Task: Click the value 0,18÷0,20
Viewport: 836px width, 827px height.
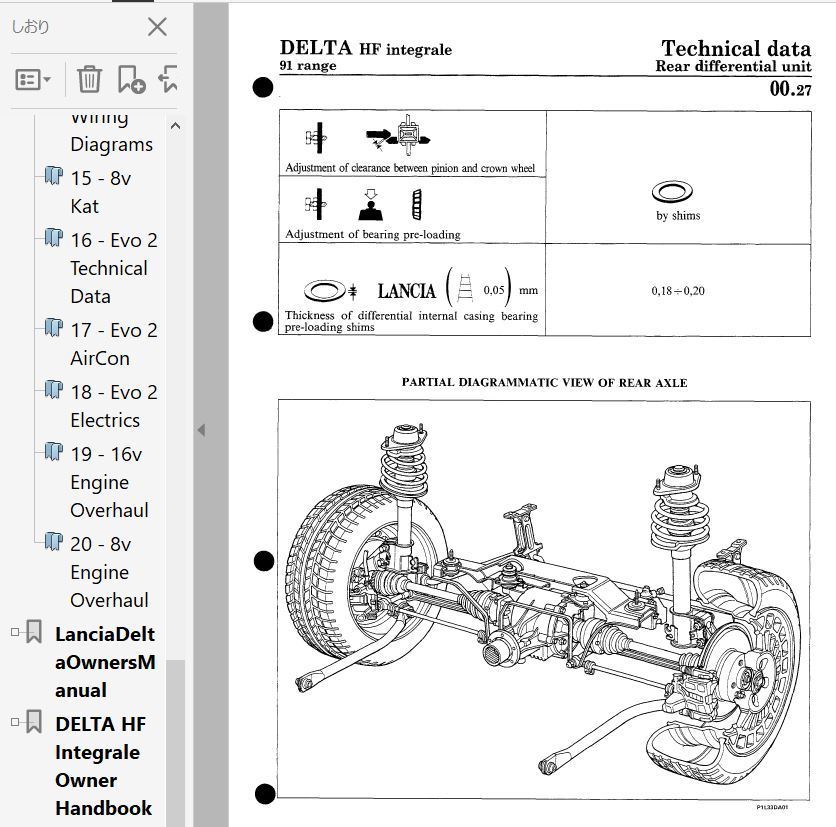Action: pos(678,291)
